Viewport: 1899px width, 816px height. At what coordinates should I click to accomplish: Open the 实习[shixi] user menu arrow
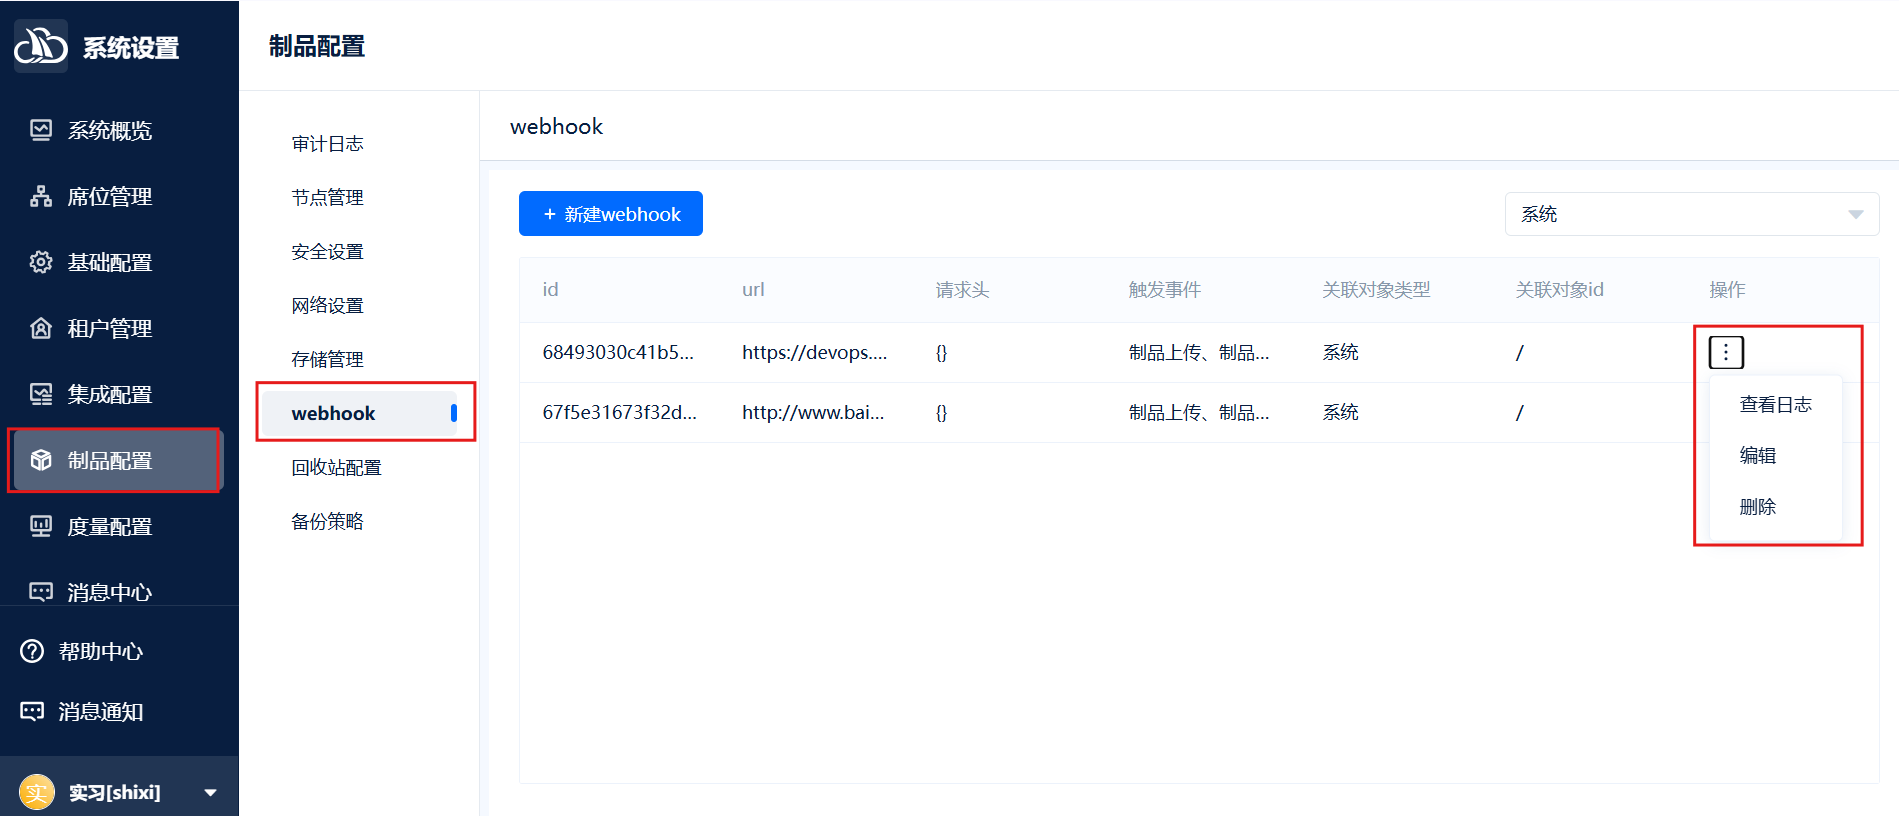(x=210, y=793)
